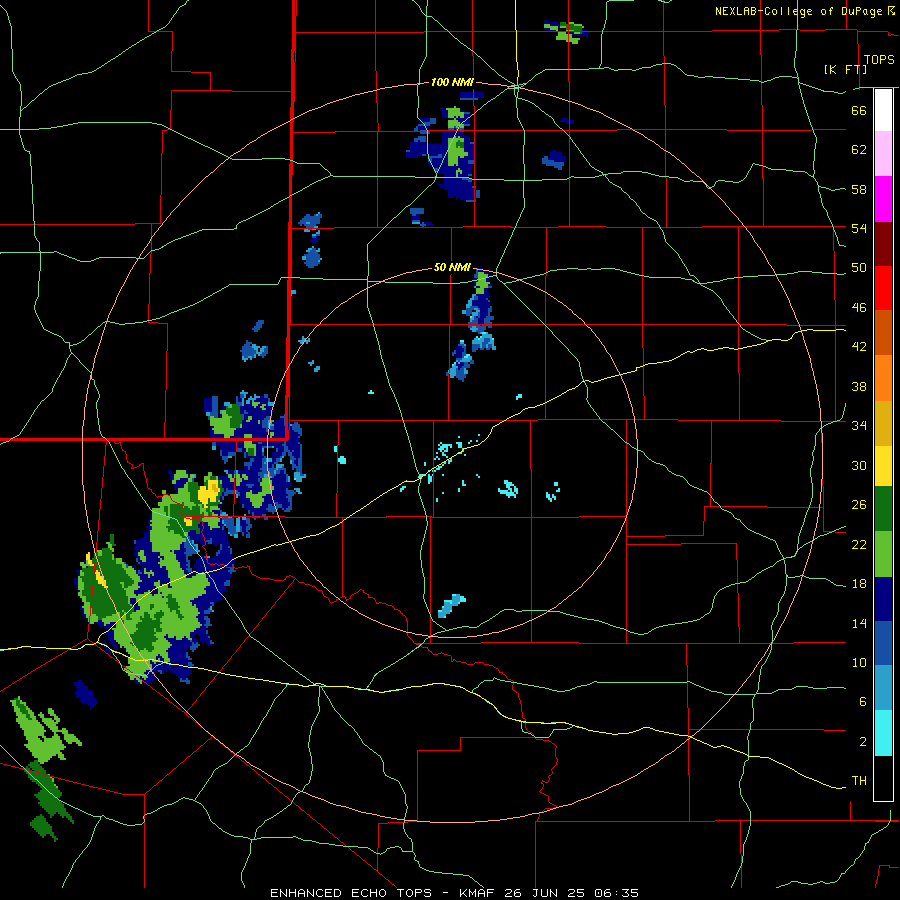Select the "58" legend value
The height and width of the screenshot is (900, 900).
[x=859, y=189]
